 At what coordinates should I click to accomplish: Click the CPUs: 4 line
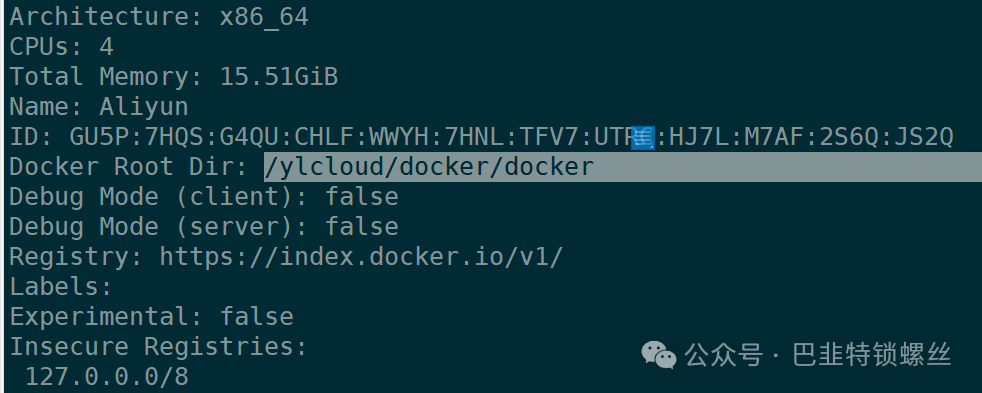point(61,47)
